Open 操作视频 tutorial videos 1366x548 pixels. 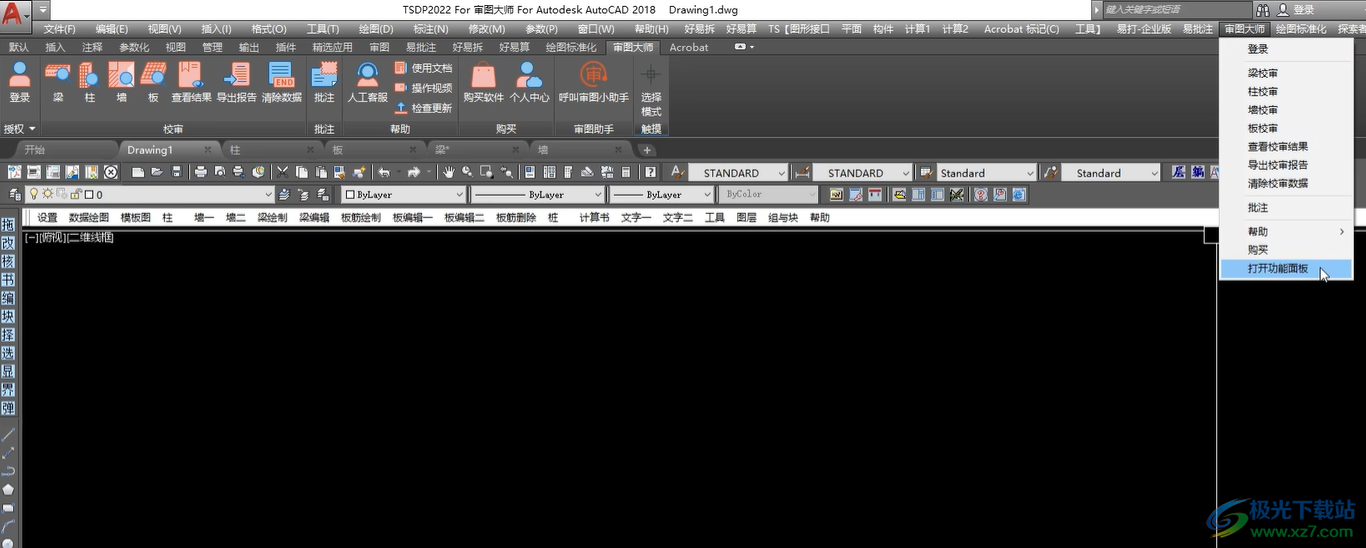[x=423, y=88]
